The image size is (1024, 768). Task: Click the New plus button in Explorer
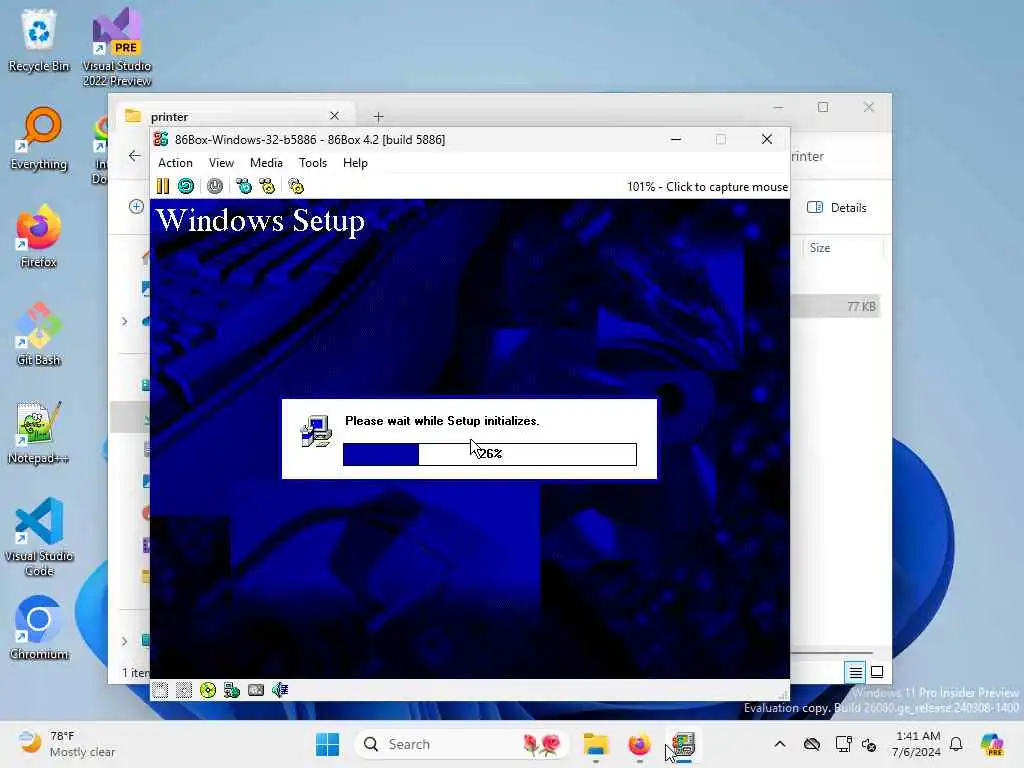[x=136, y=206]
